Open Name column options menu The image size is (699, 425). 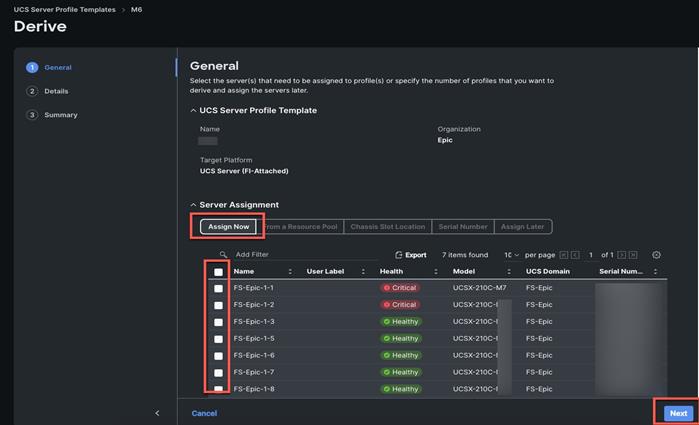290,271
